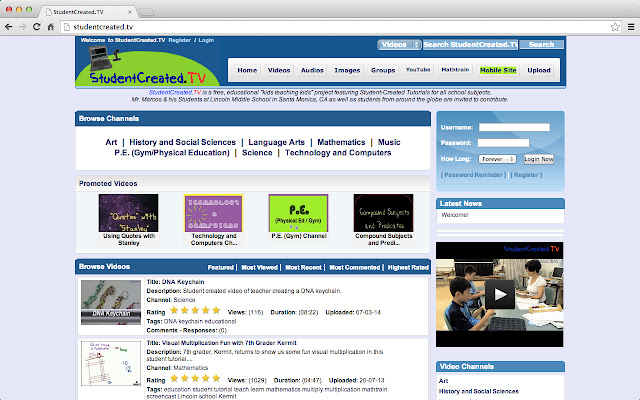Click the Password Reminder link

[x=473, y=175]
